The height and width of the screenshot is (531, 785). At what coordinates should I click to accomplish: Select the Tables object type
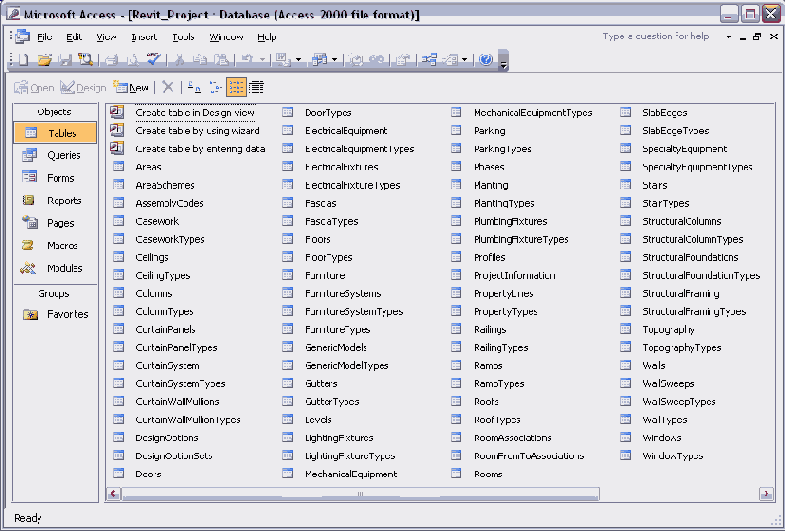coord(55,133)
